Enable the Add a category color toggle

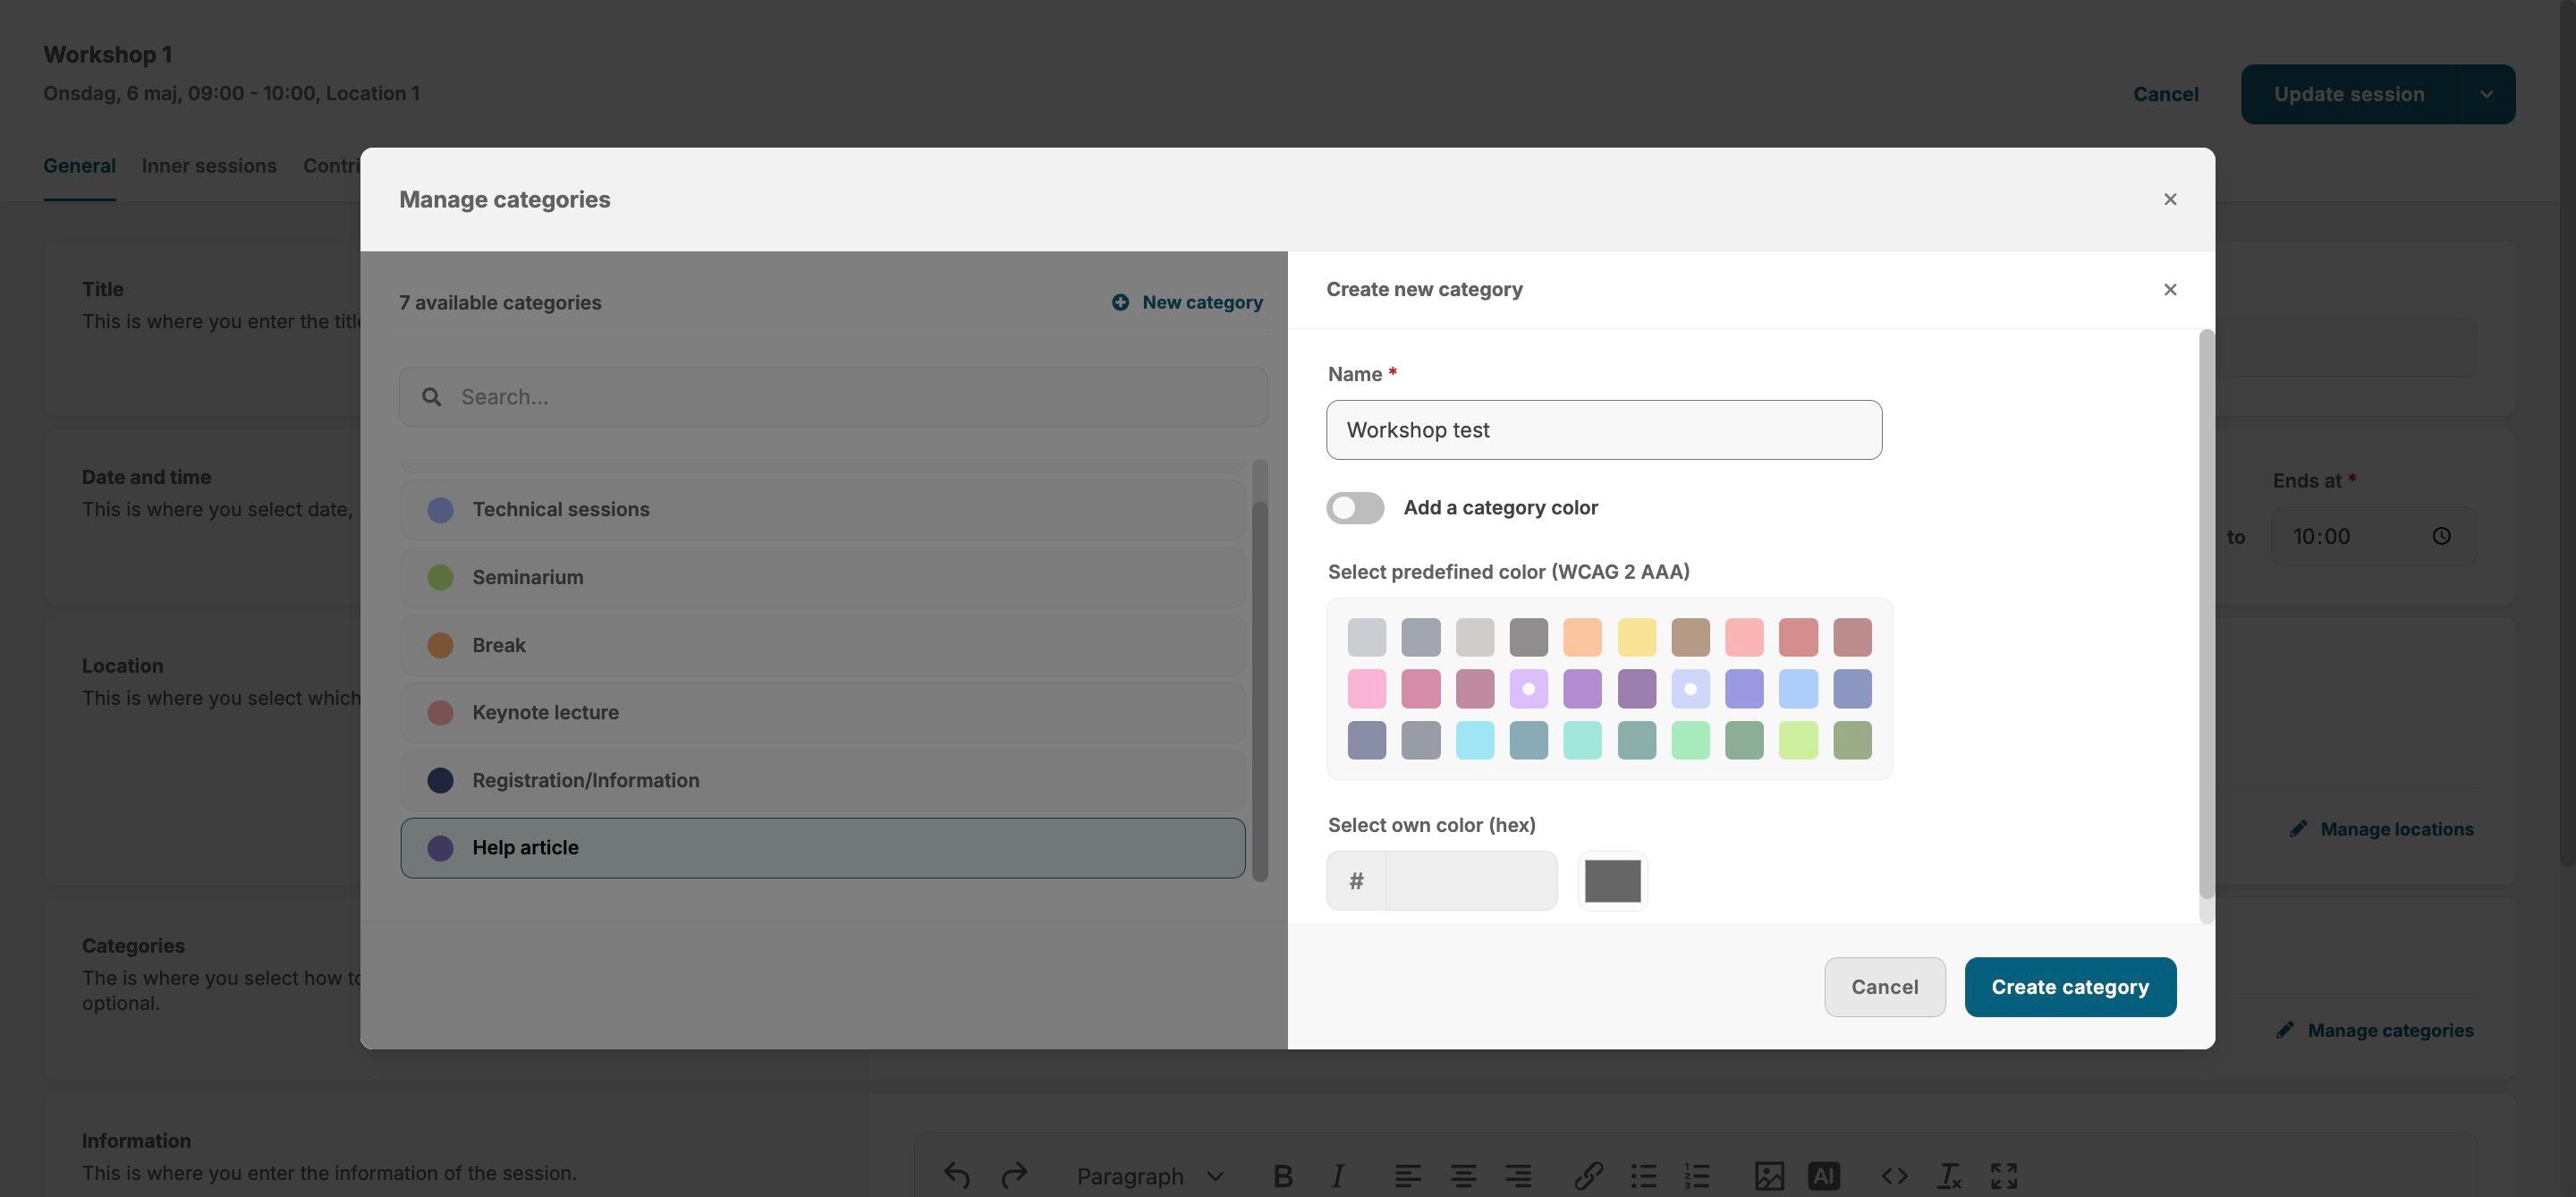point(1355,508)
